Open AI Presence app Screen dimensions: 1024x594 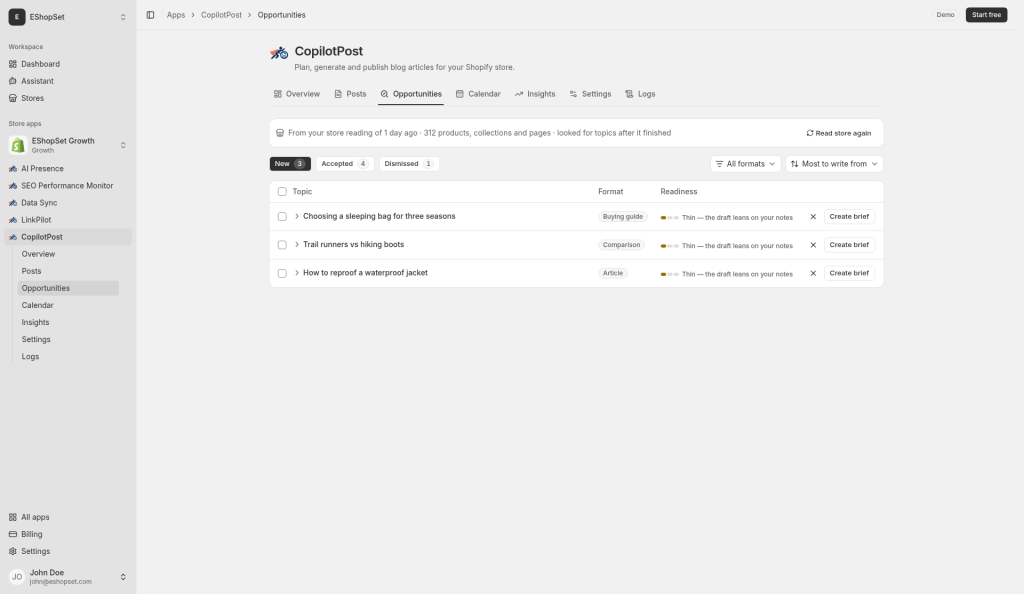point(68,168)
